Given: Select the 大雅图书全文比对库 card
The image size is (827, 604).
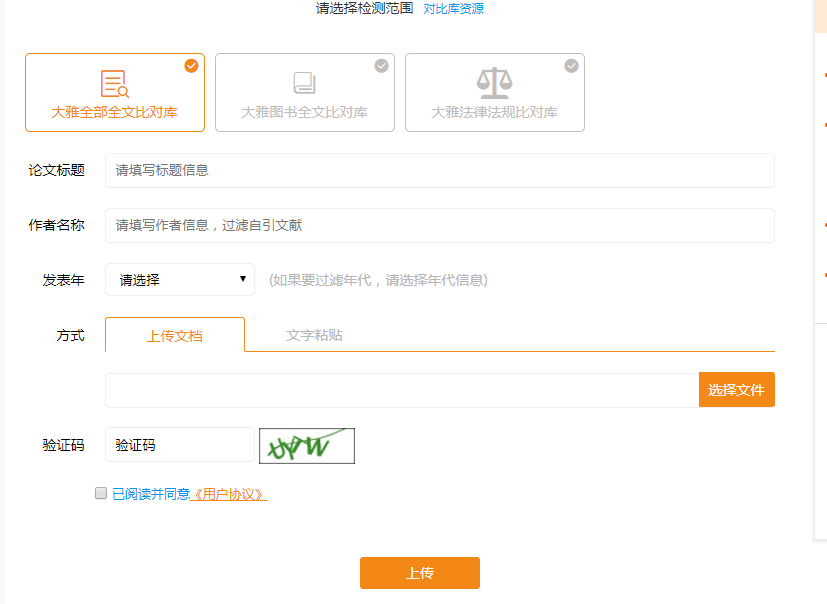Looking at the screenshot, I should (305, 92).
